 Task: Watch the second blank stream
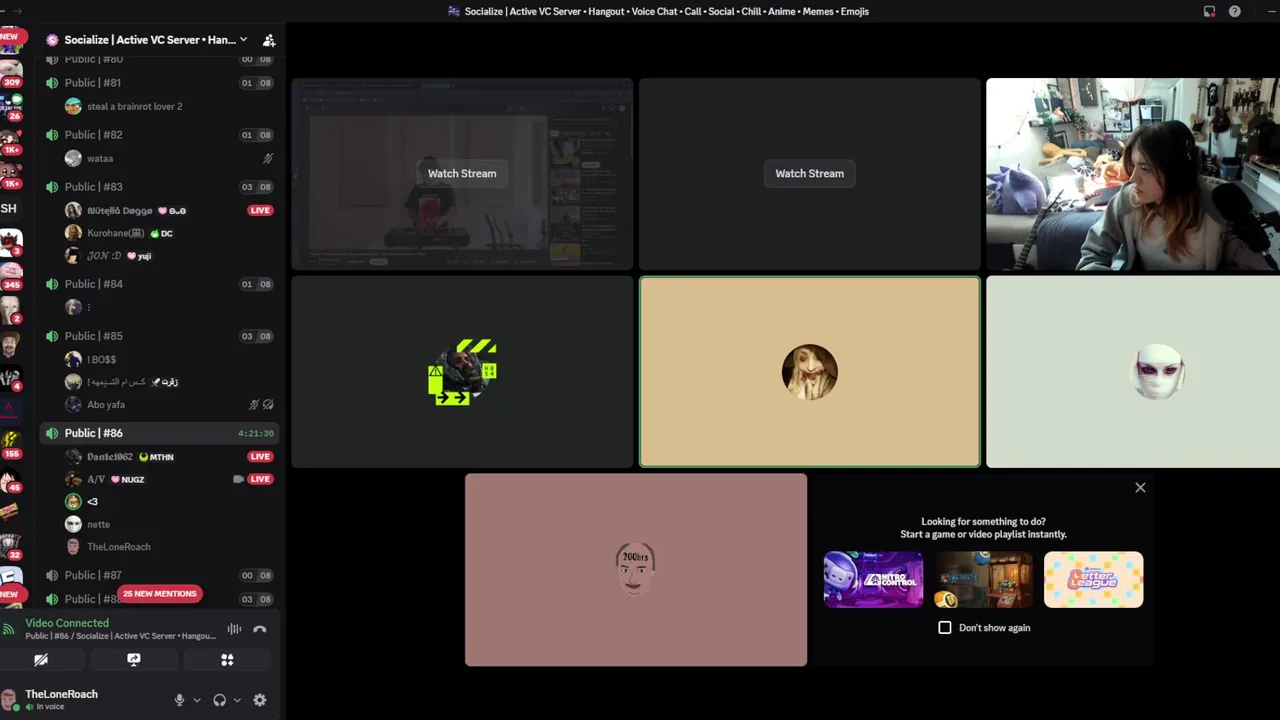tap(809, 174)
